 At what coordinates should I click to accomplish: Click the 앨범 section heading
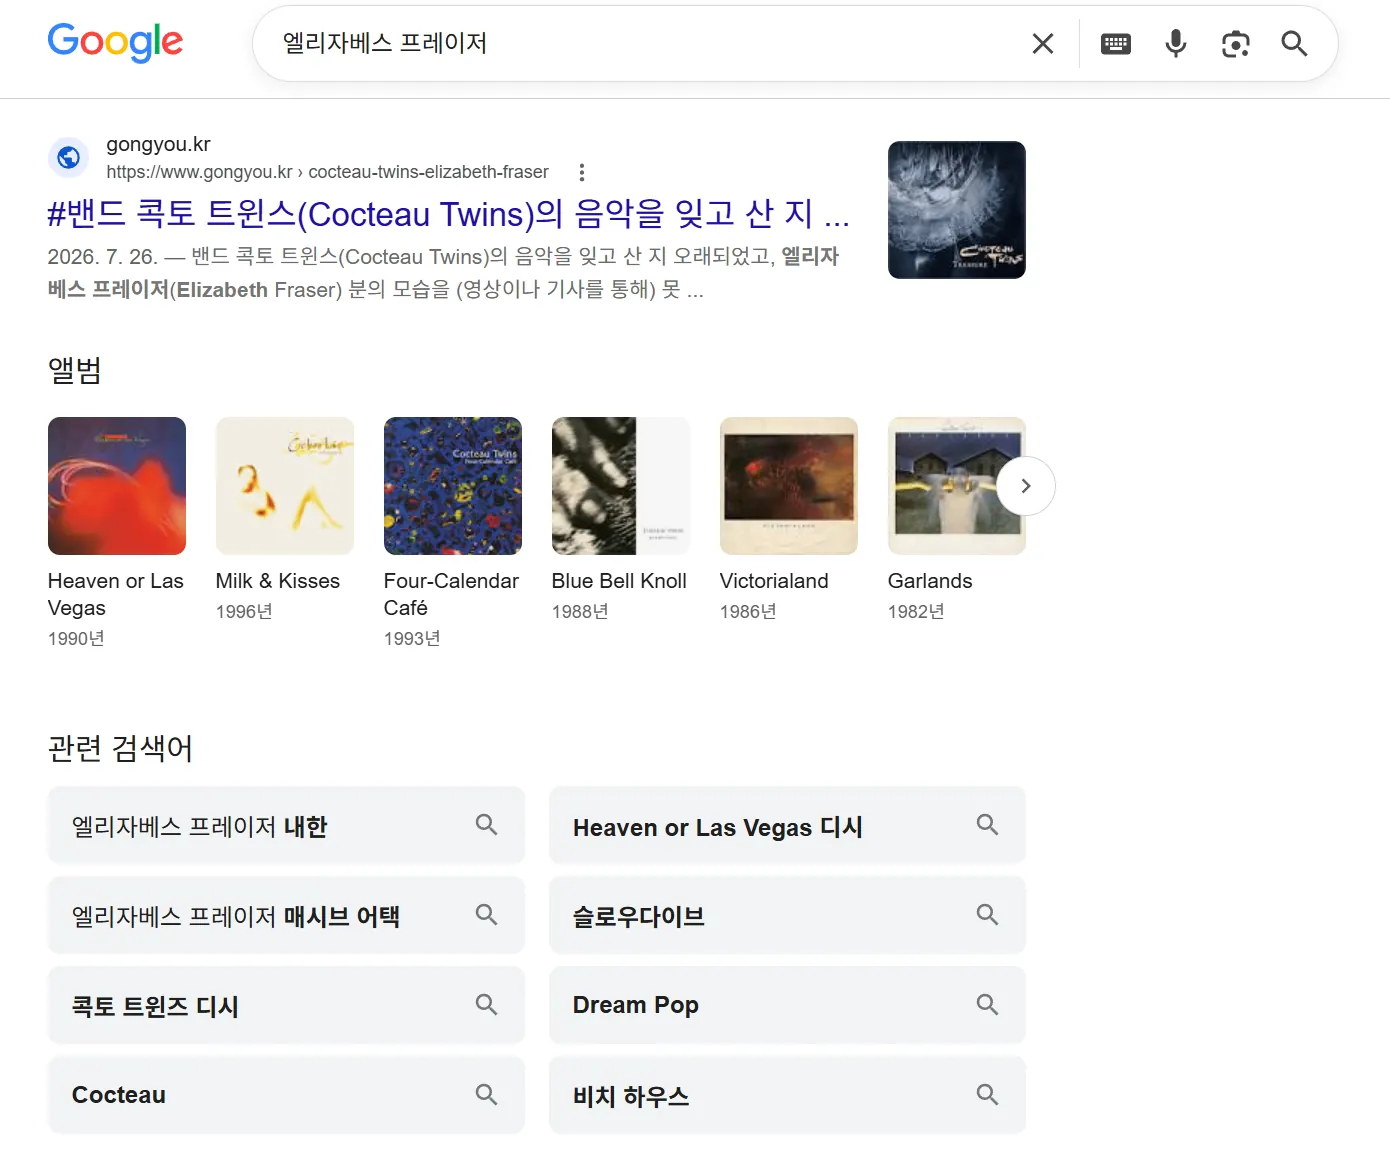tap(75, 371)
